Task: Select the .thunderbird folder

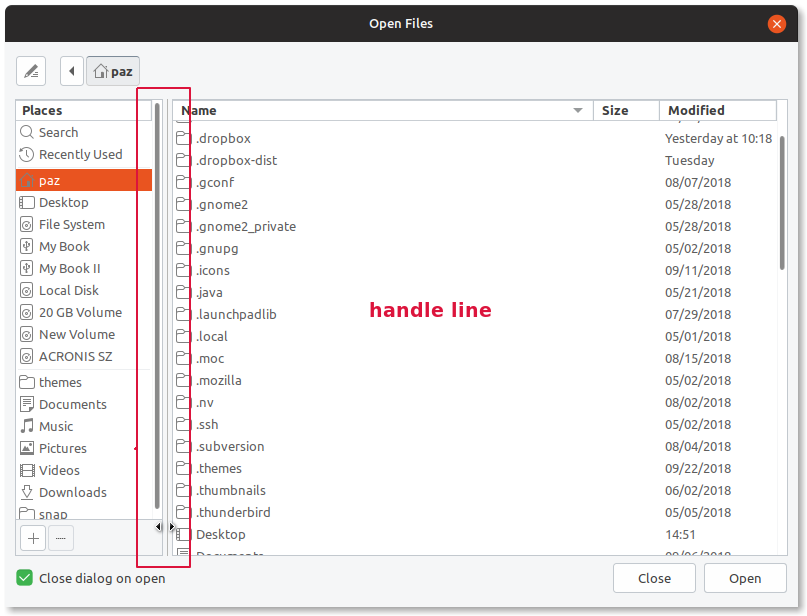Action: pyautogui.click(x=474, y=513)
